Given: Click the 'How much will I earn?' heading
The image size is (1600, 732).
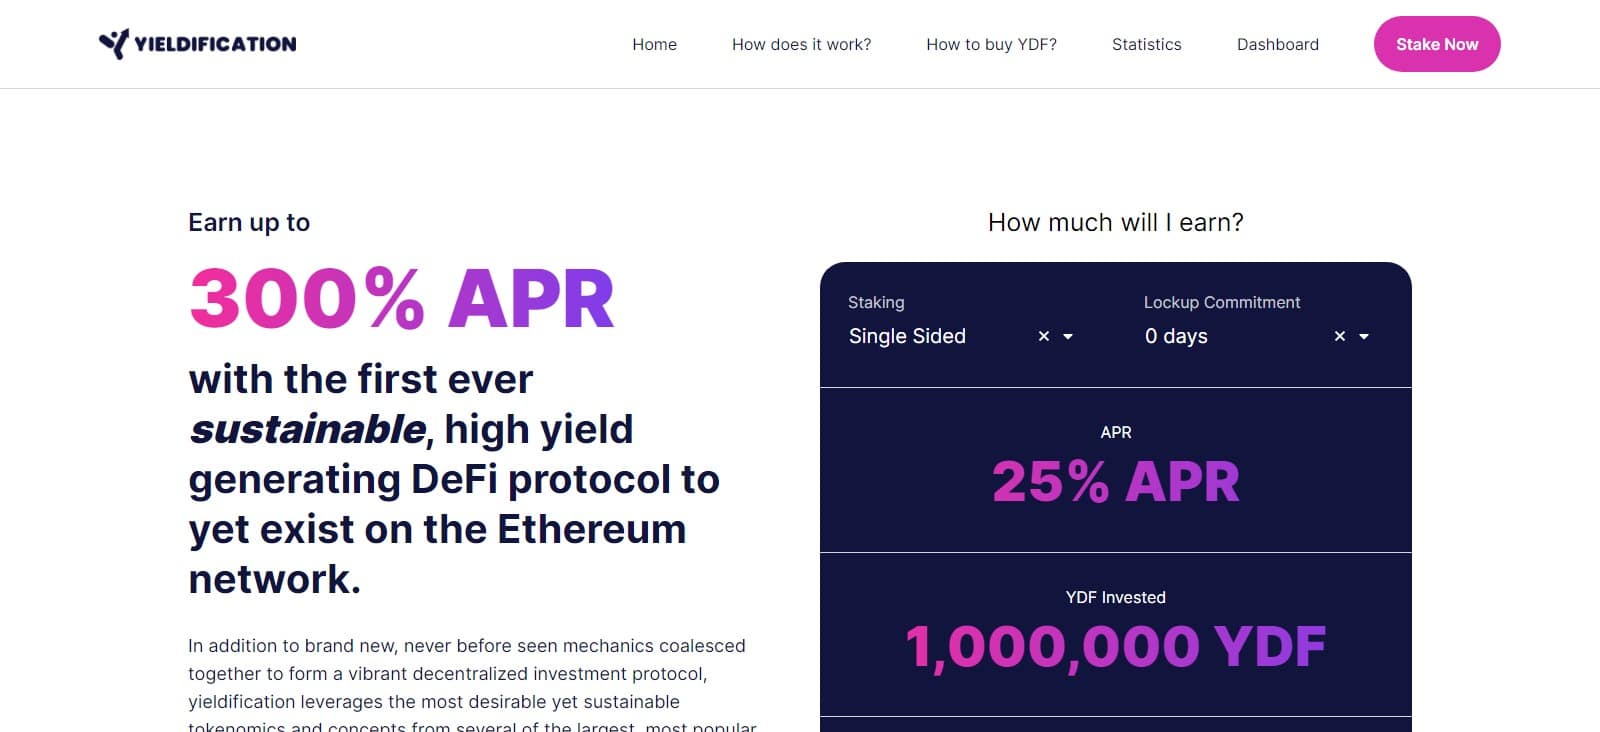Looking at the screenshot, I should [x=1114, y=222].
